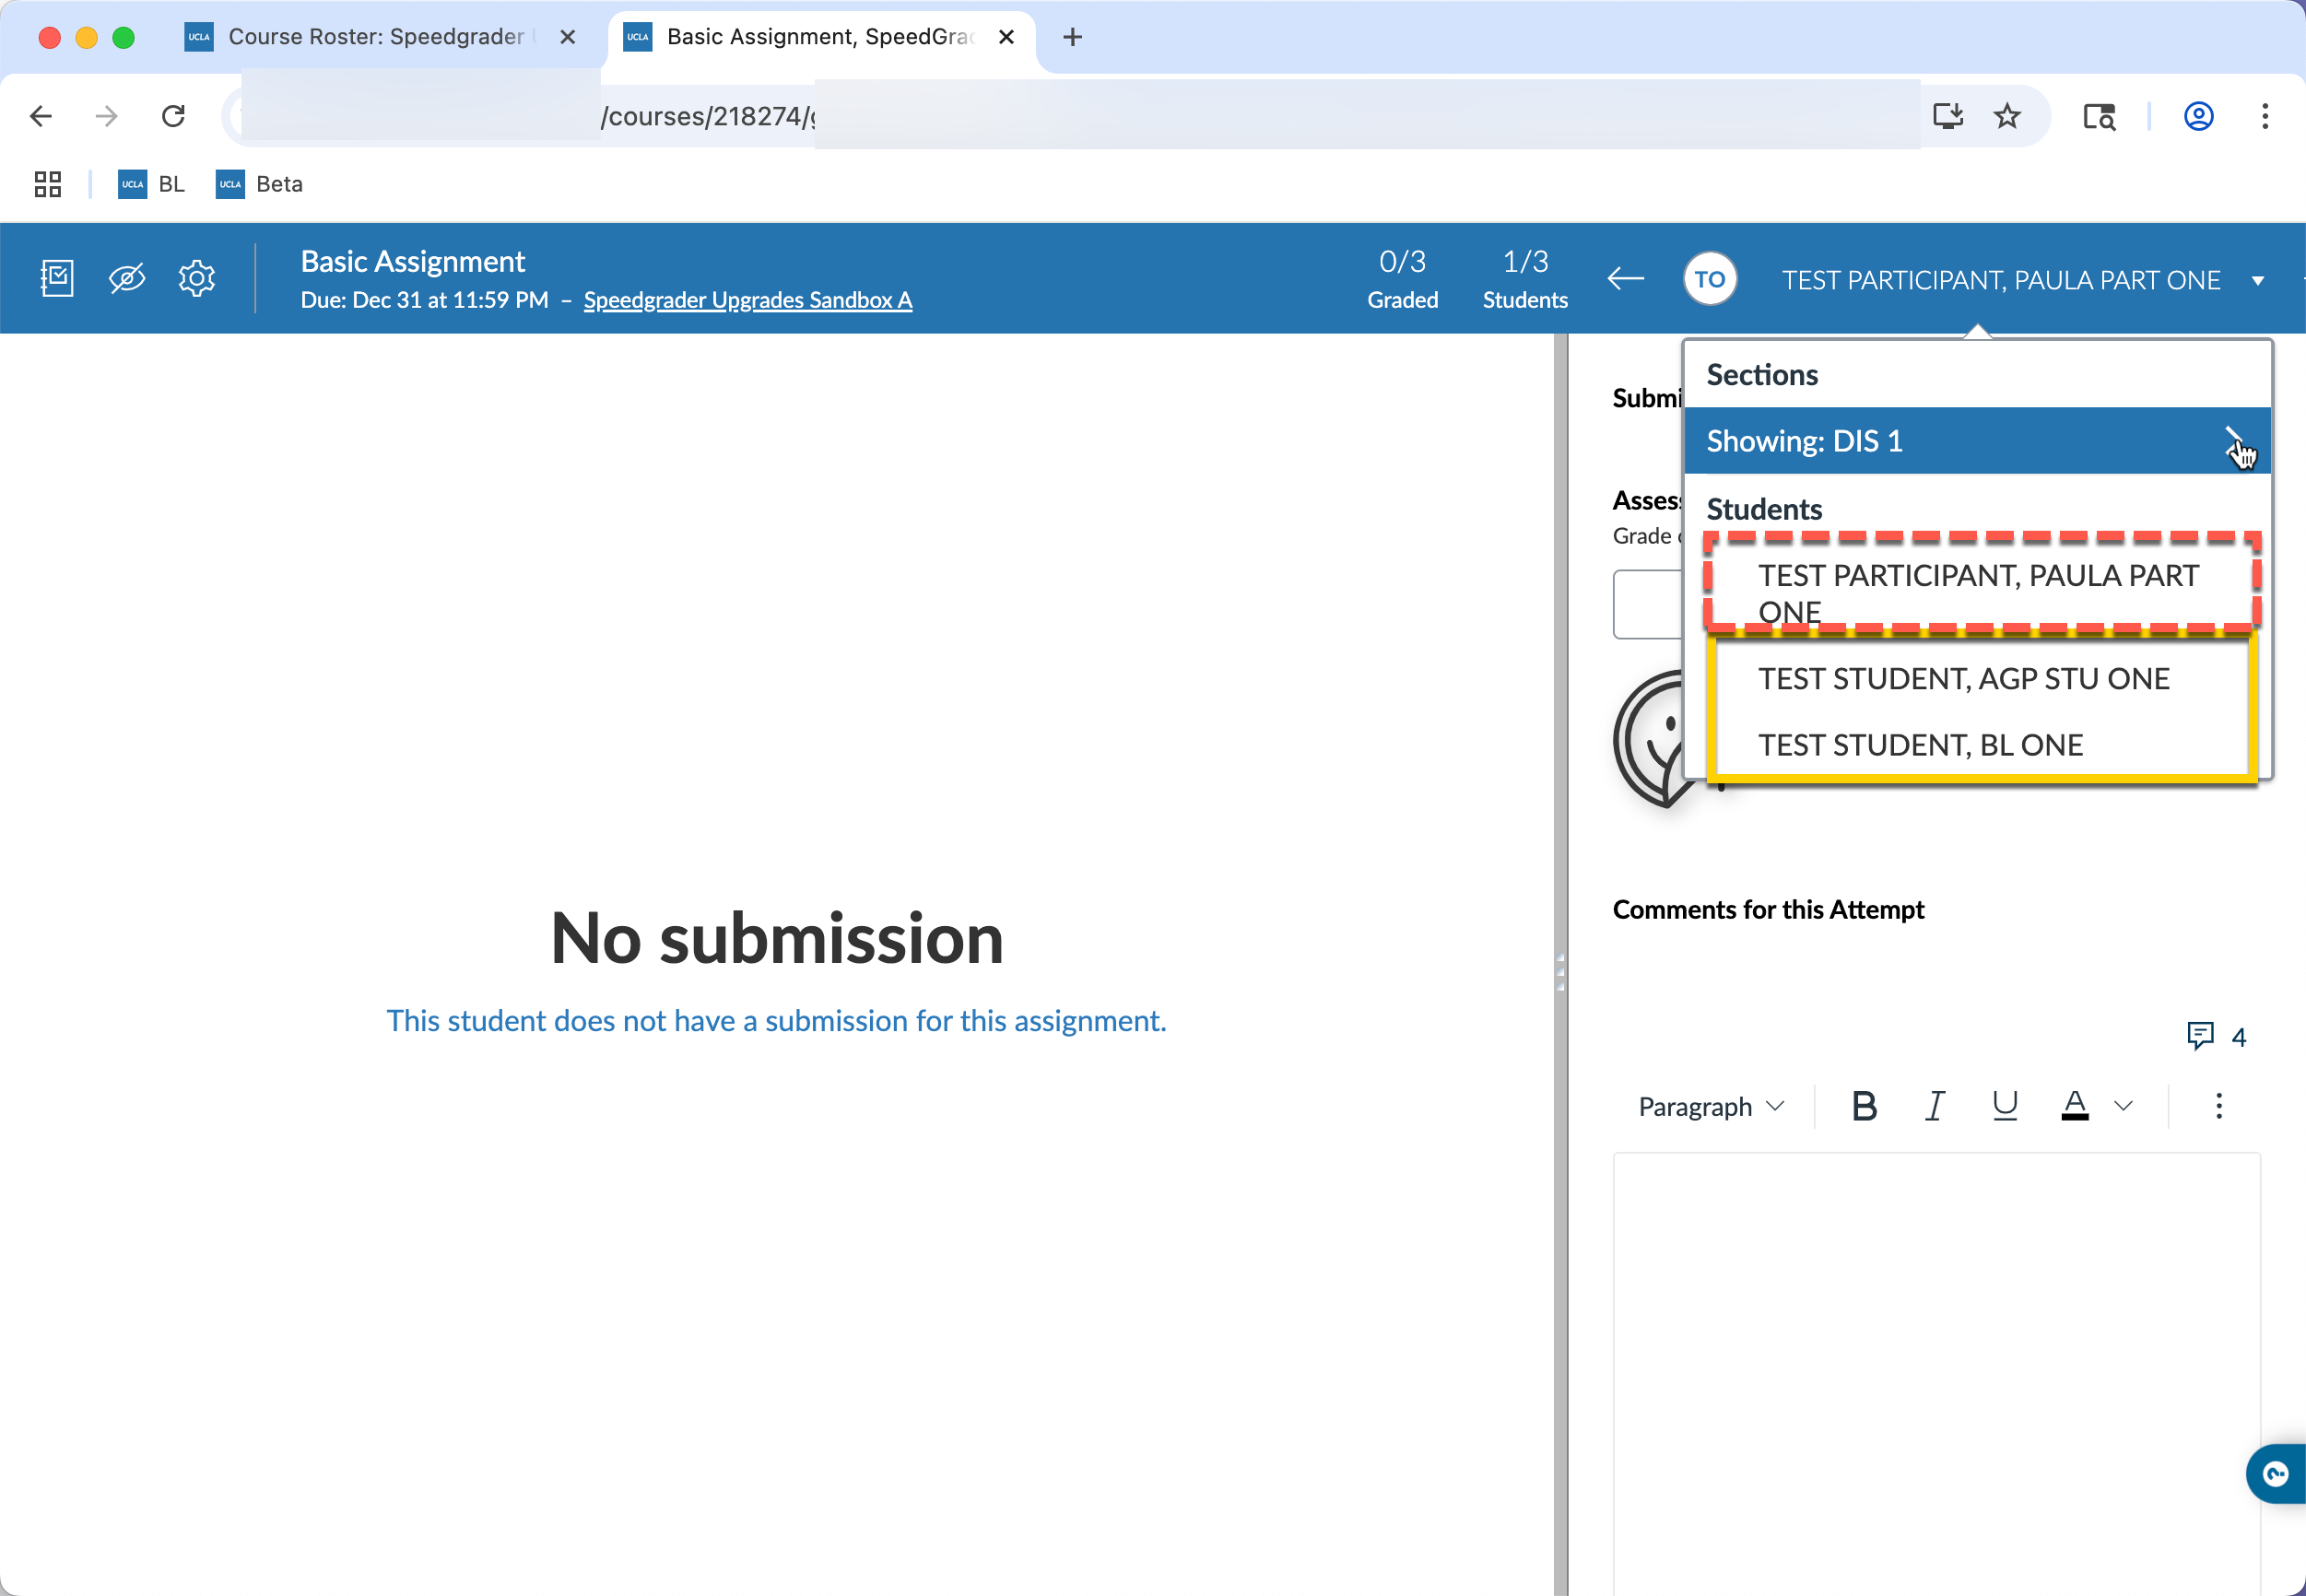Viewport: 2306px width, 1596px height.
Task: Open the text color picker chevron
Action: point(2123,1106)
